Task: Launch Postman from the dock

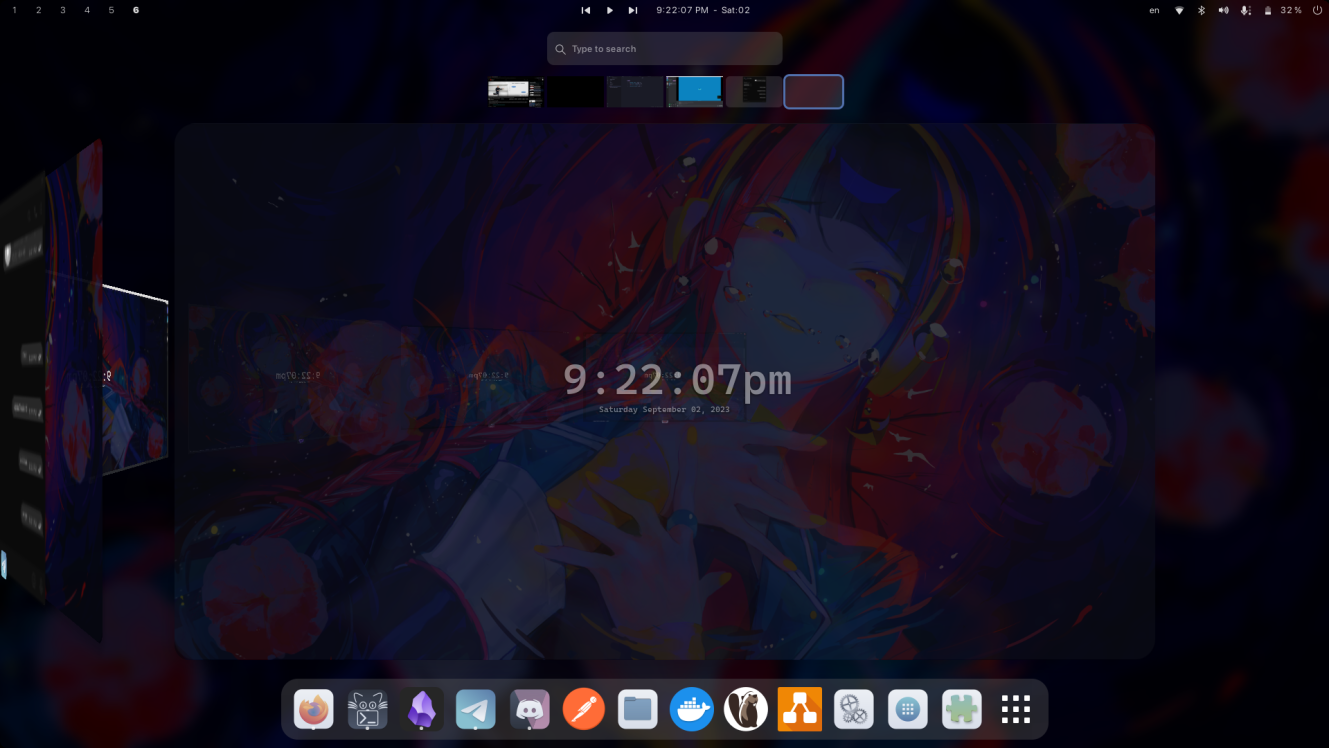Action: click(583, 710)
